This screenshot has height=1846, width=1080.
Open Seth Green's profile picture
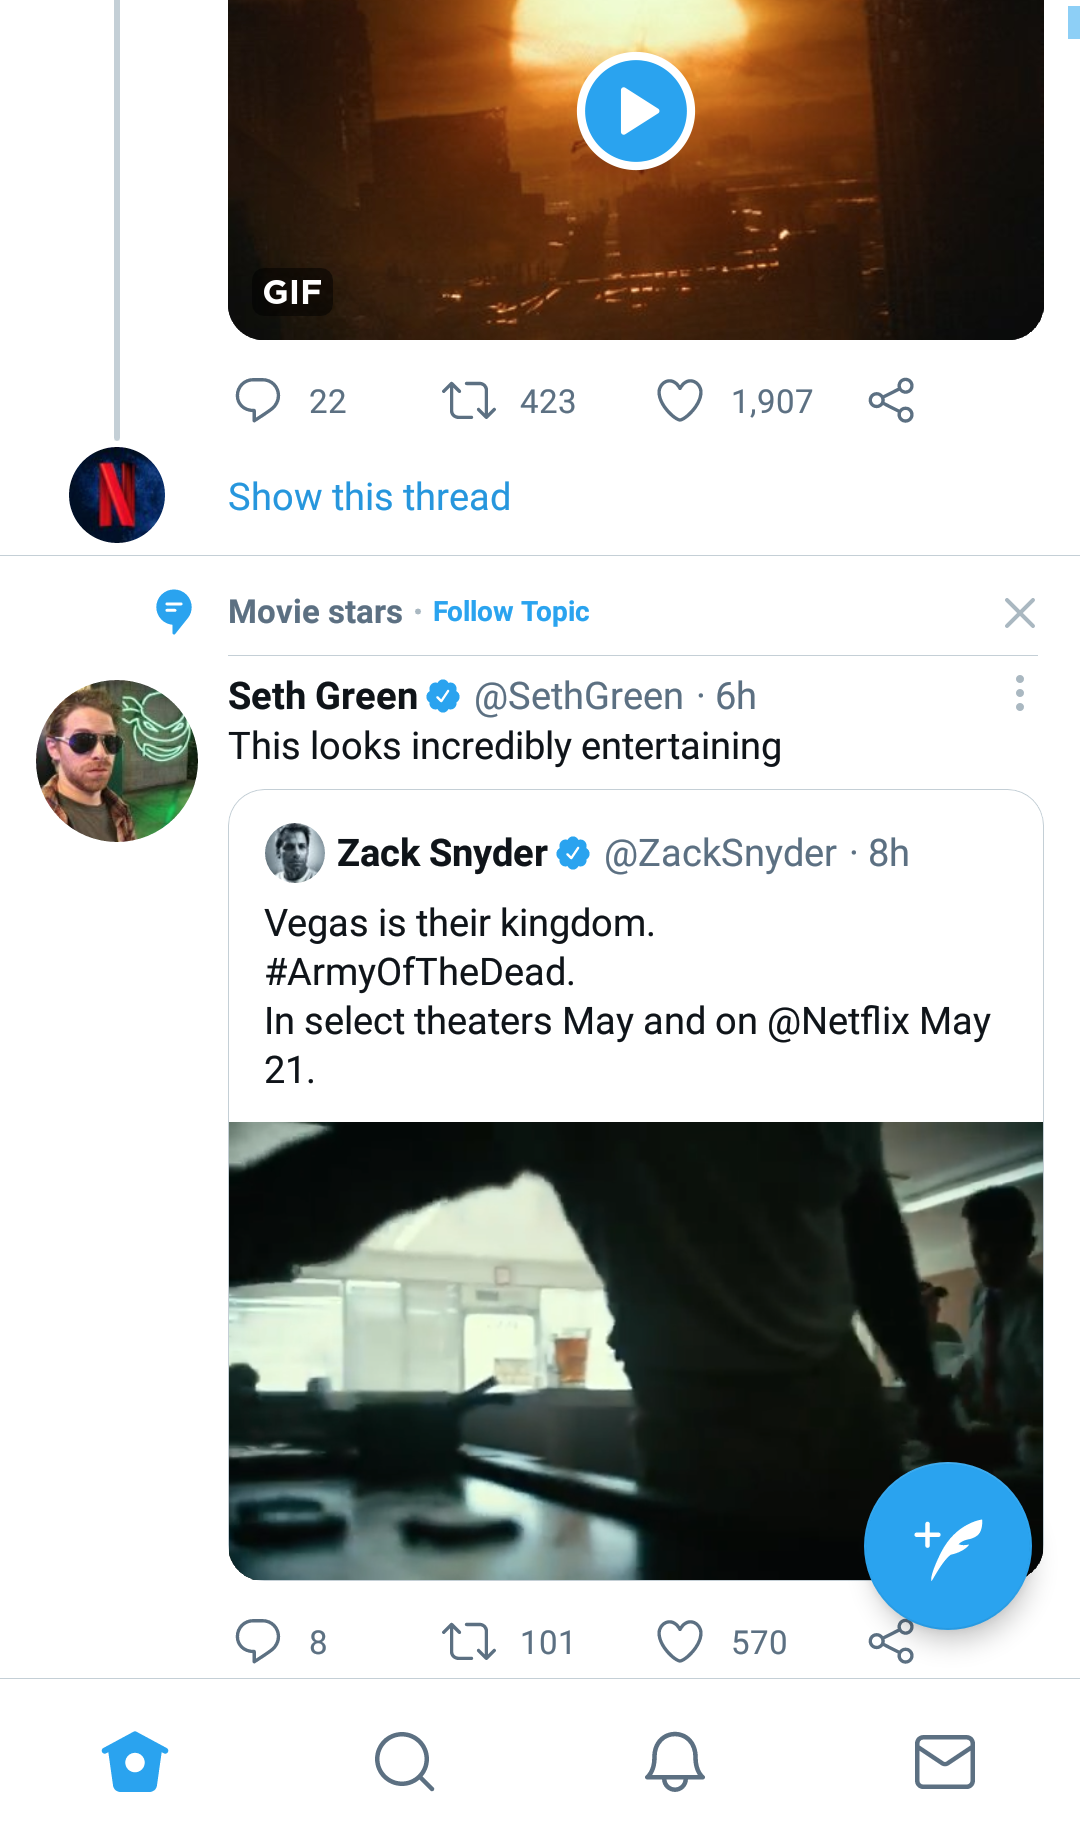pos(117,761)
